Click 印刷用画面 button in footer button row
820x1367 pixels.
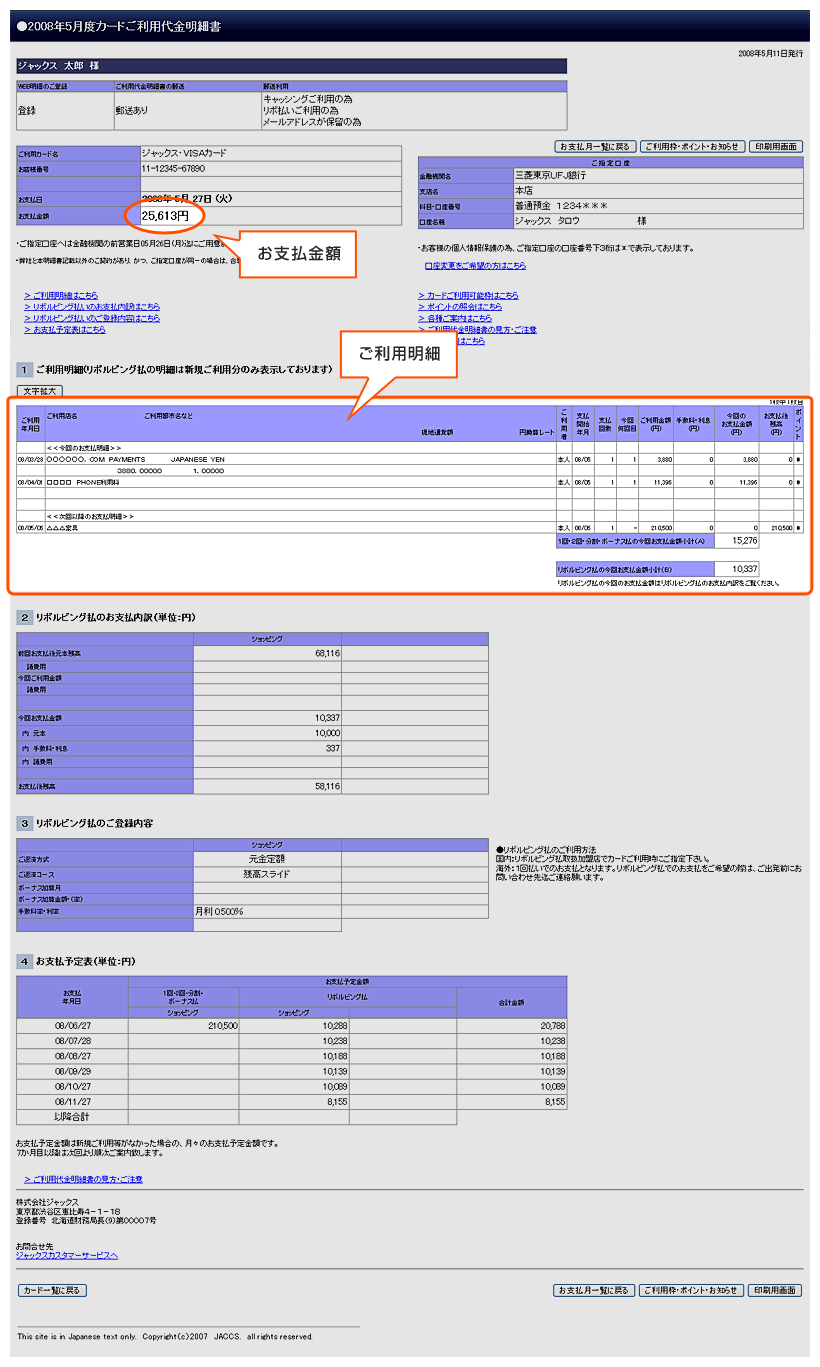click(775, 1290)
